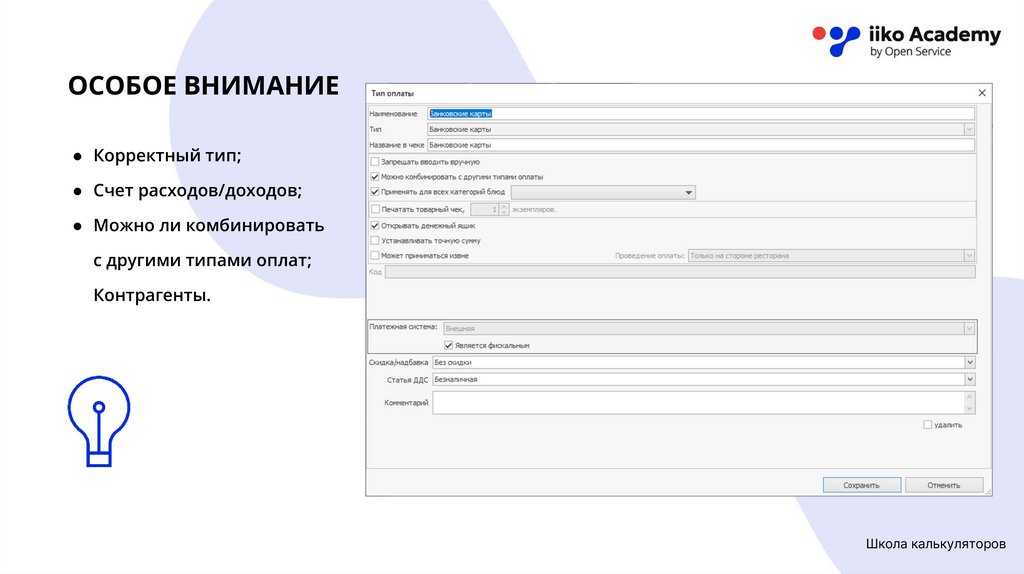1024x574 pixels.
Task: Click the blue light bulb icon
Action: [x=99, y=421]
